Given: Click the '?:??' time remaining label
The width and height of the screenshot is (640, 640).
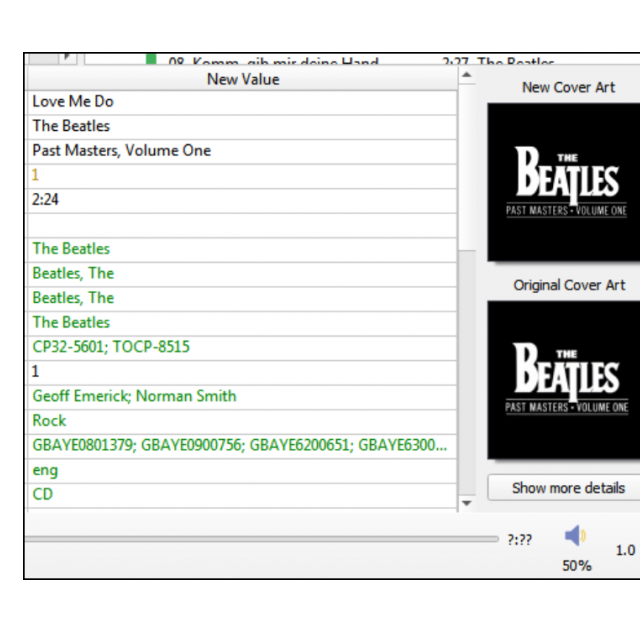Looking at the screenshot, I should click(519, 540).
